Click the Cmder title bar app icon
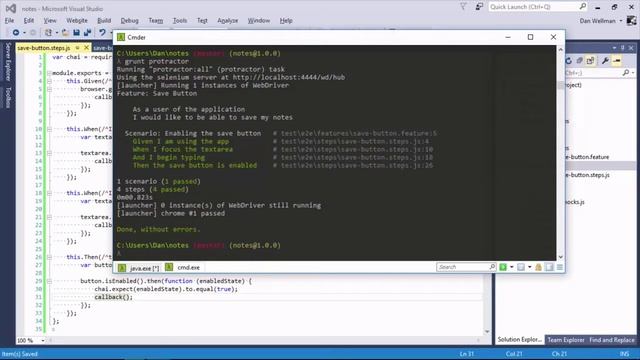The width and height of the screenshot is (640, 360). tap(121, 37)
